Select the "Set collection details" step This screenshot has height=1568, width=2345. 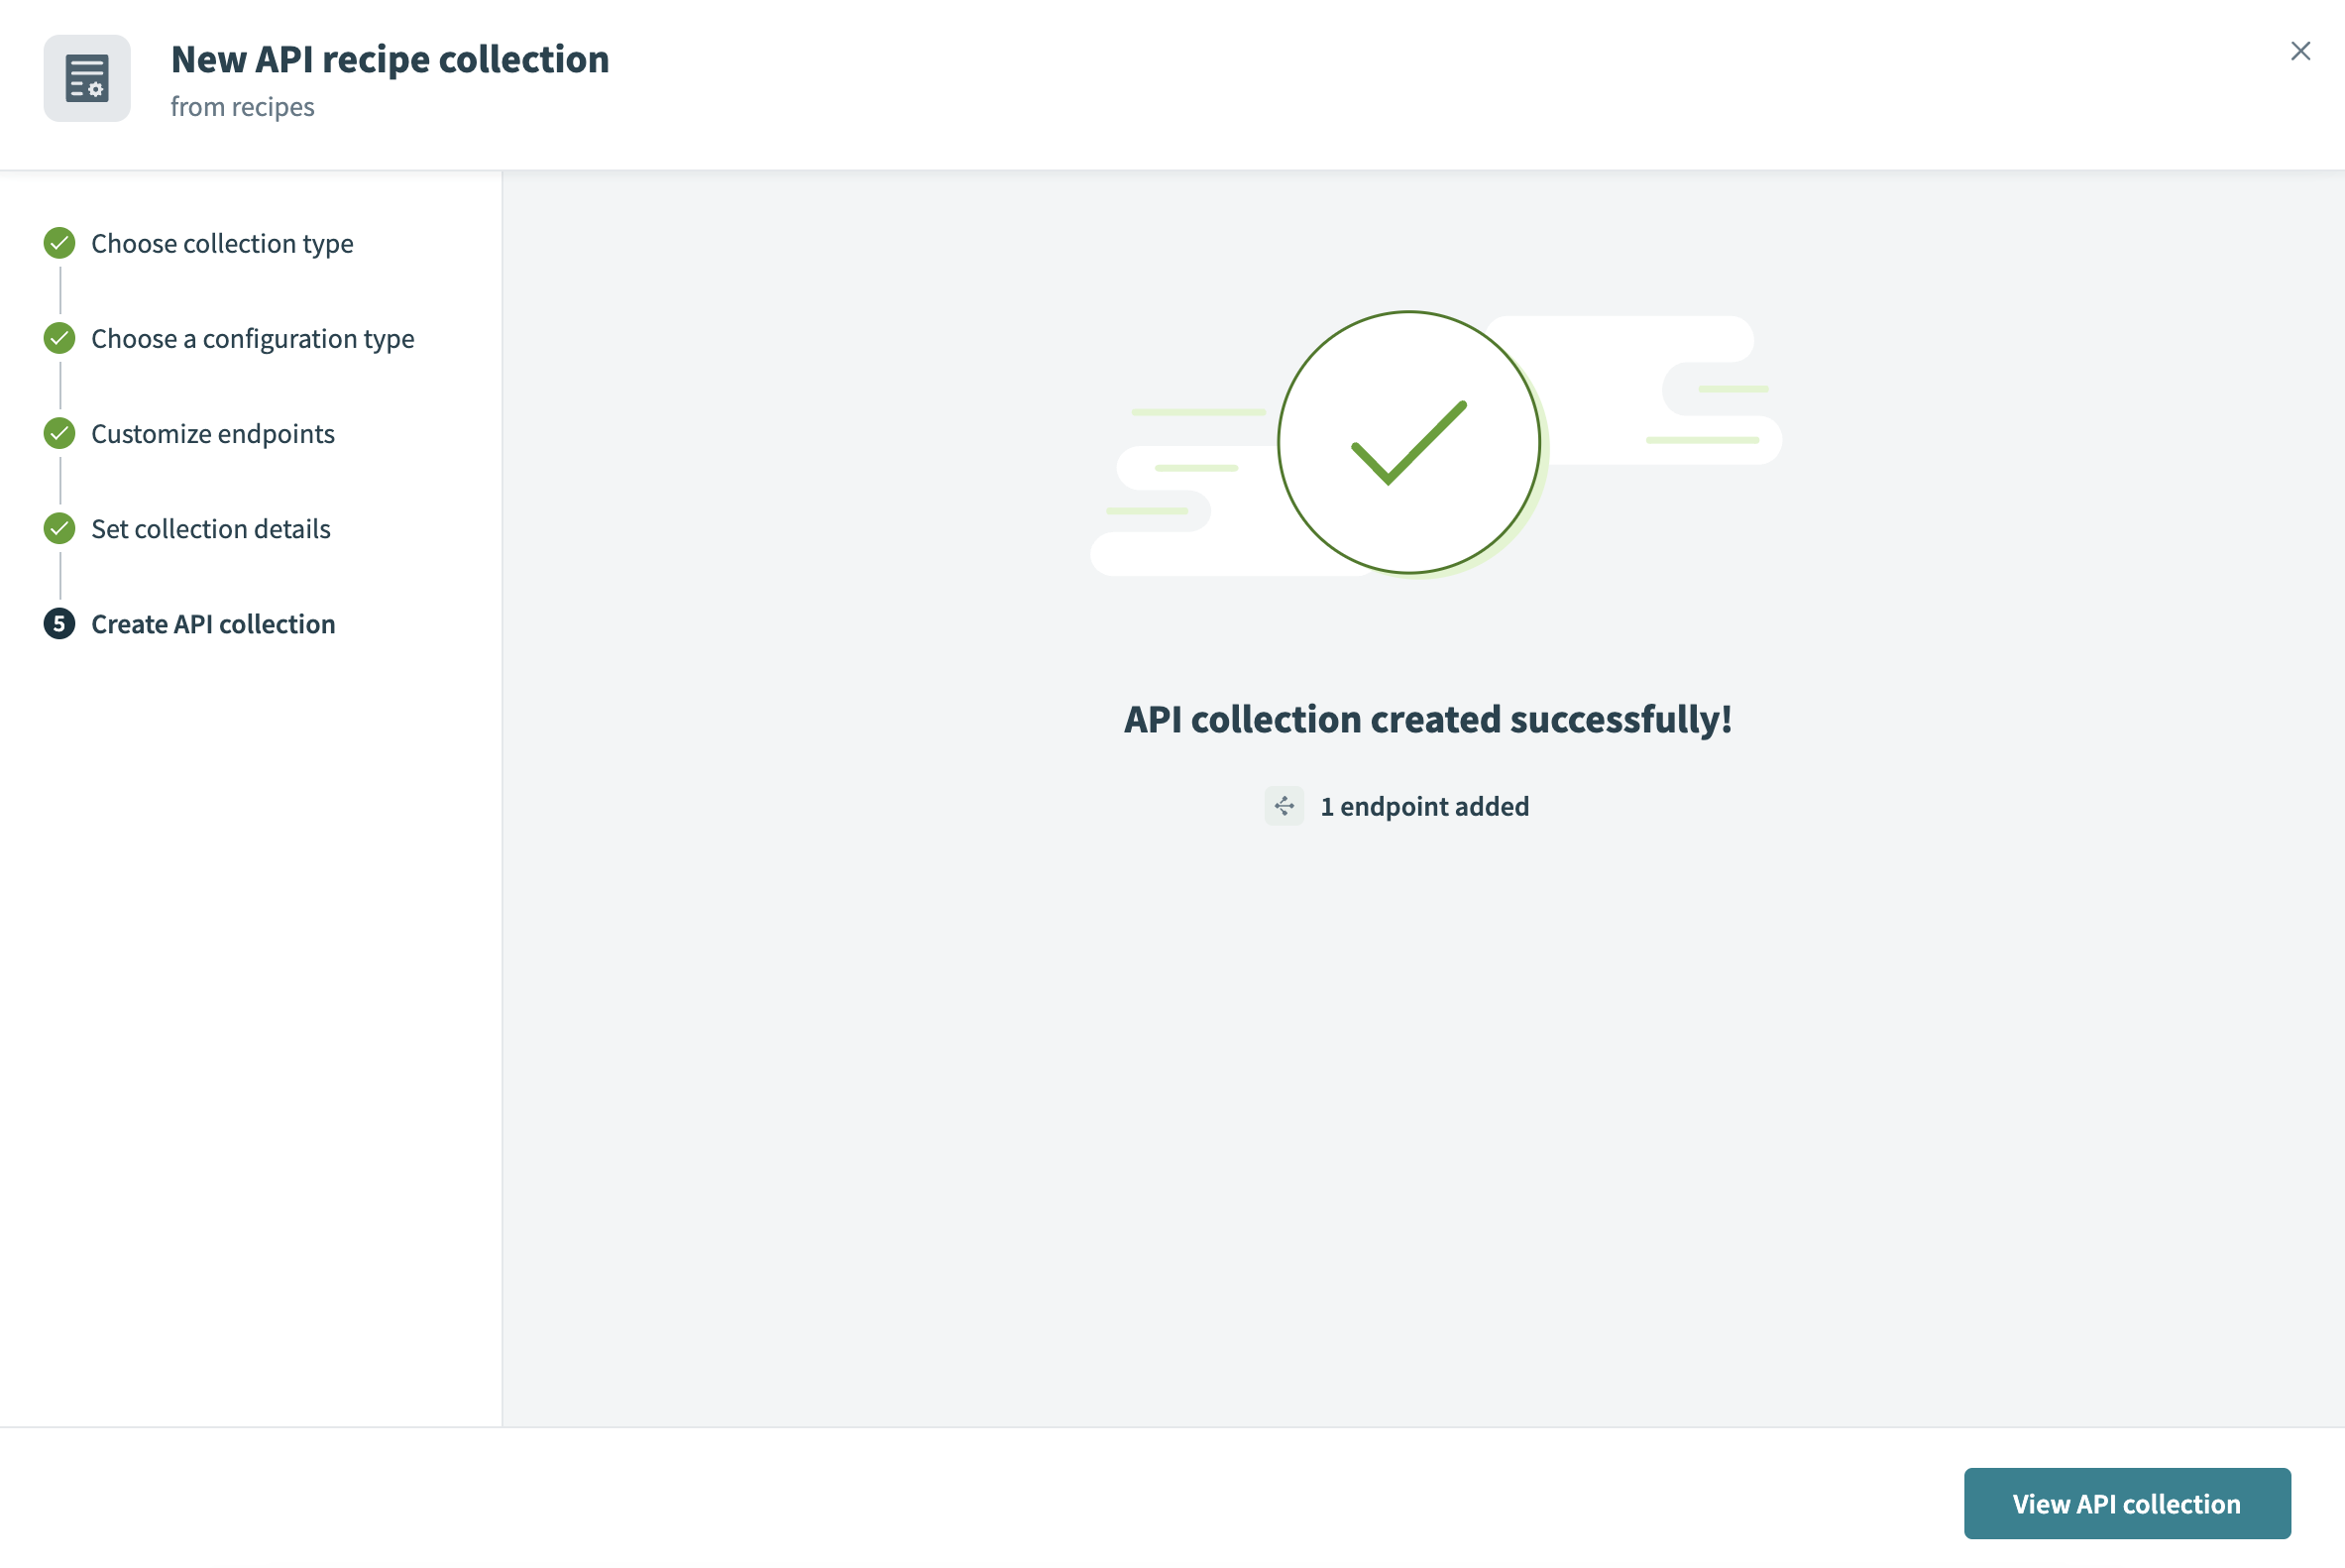210,528
